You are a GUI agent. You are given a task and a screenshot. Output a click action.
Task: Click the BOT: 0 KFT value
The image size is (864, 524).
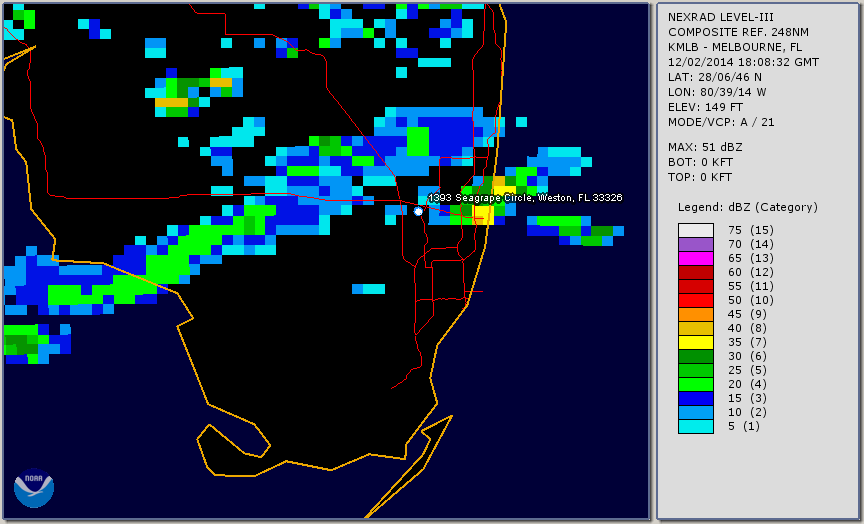700,162
